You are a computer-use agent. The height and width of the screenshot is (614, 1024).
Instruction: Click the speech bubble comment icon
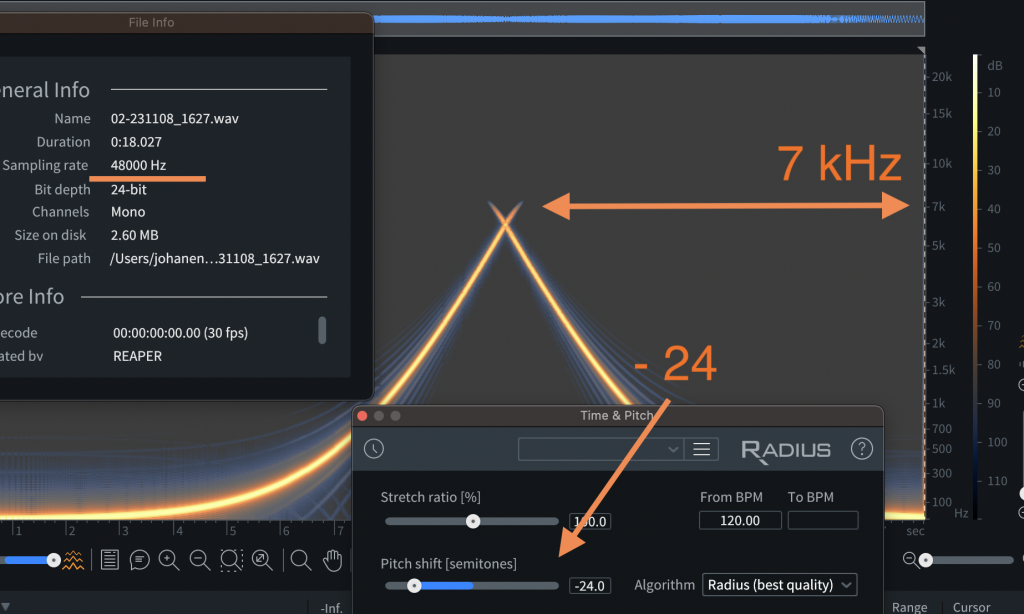coord(140,560)
